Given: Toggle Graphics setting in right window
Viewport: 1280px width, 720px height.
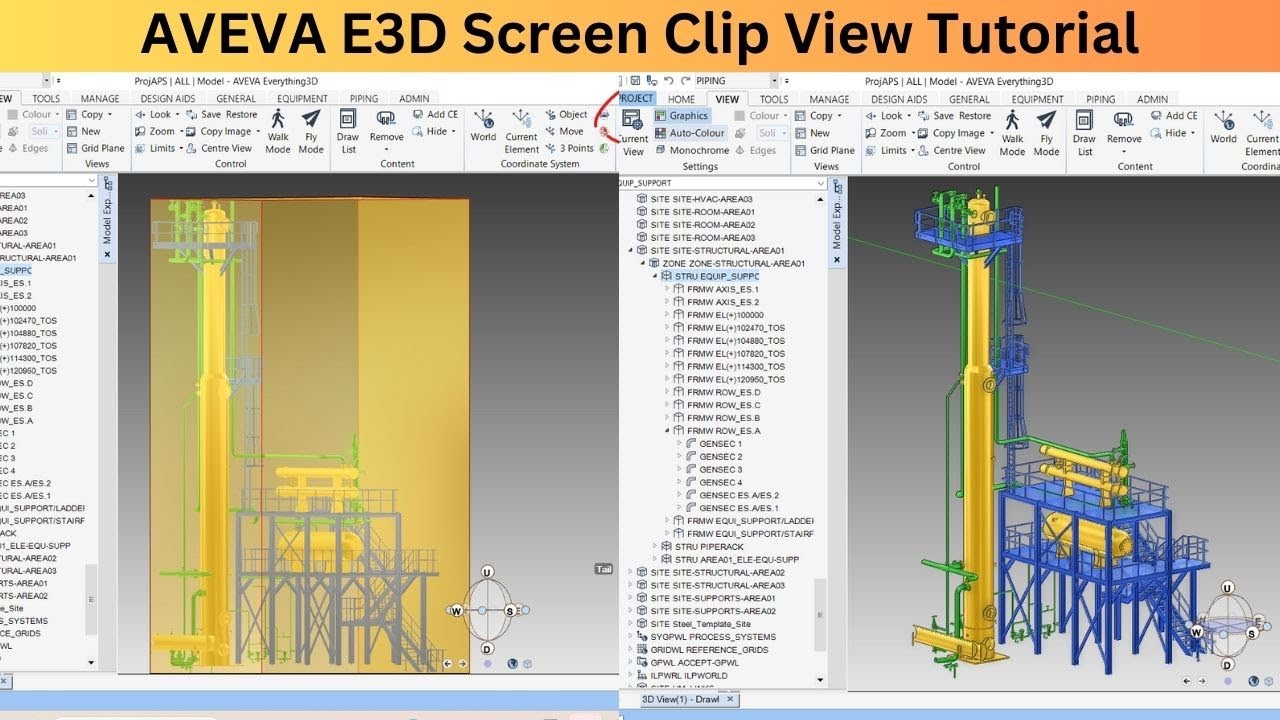Looking at the screenshot, I should pos(681,116).
